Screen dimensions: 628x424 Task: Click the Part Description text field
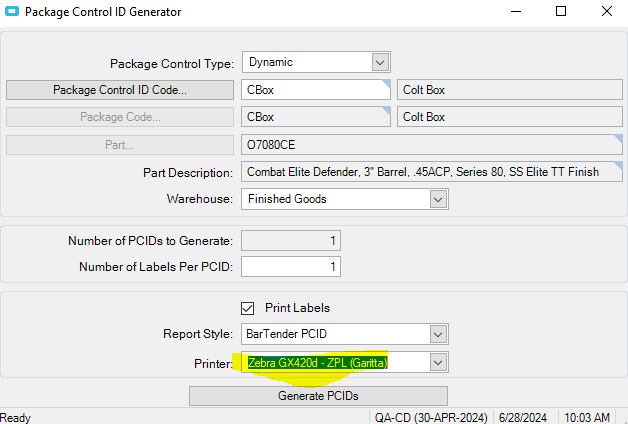coord(432,172)
